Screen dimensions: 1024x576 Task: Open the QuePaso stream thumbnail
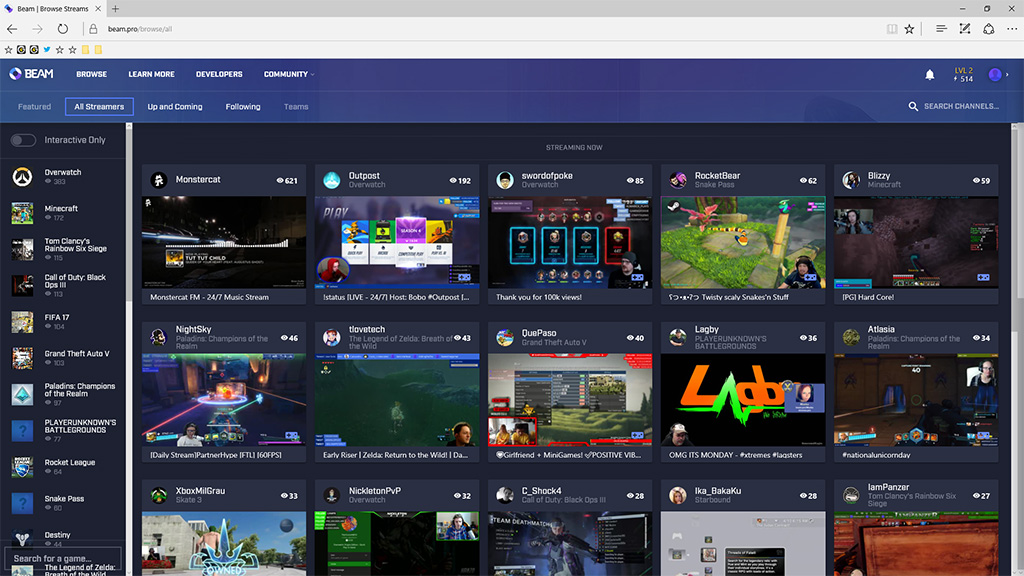point(570,400)
